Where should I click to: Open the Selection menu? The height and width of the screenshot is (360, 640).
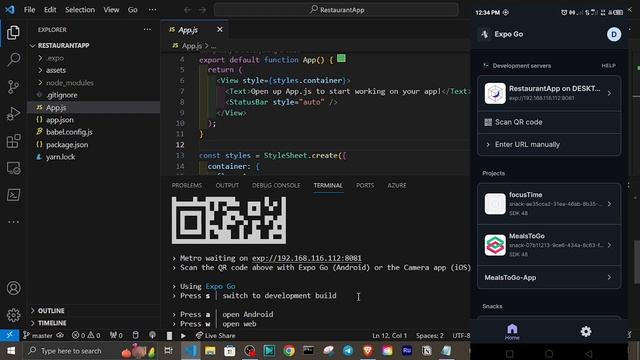pyautogui.click(x=80, y=10)
